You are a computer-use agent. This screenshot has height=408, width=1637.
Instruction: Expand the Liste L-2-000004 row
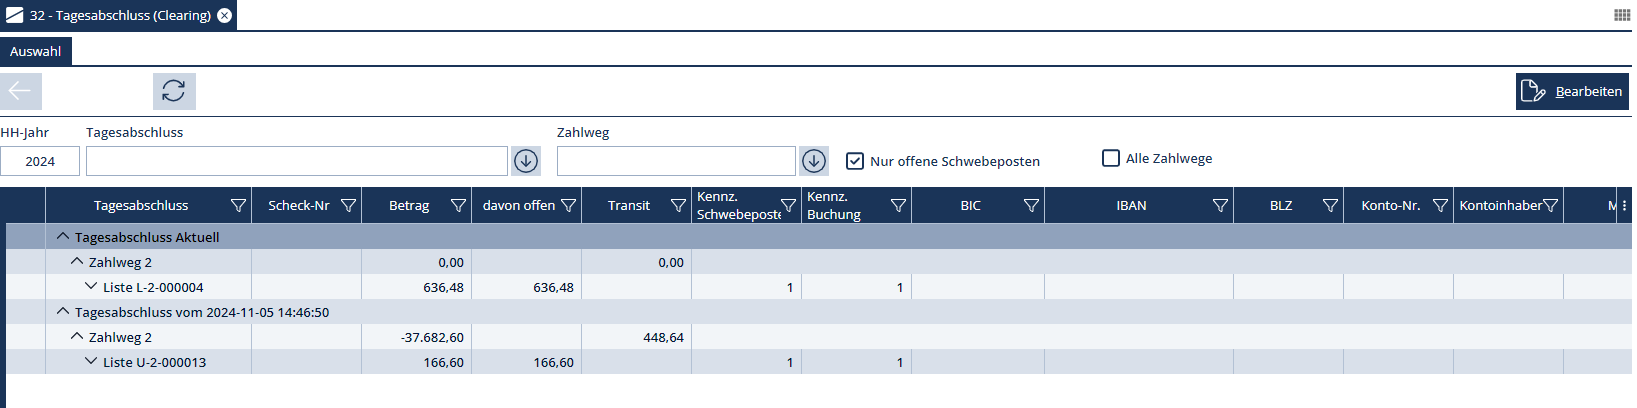(91, 287)
